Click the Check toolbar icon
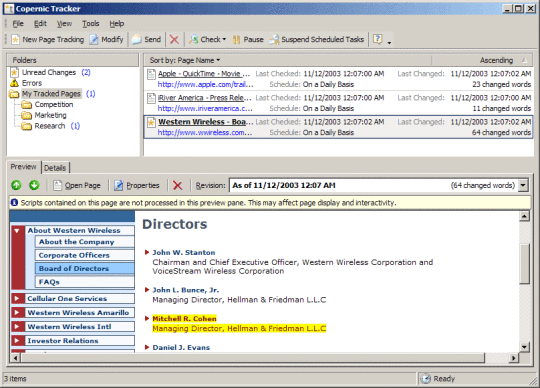The height and width of the screenshot is (388, 540). tap(194, 40)
